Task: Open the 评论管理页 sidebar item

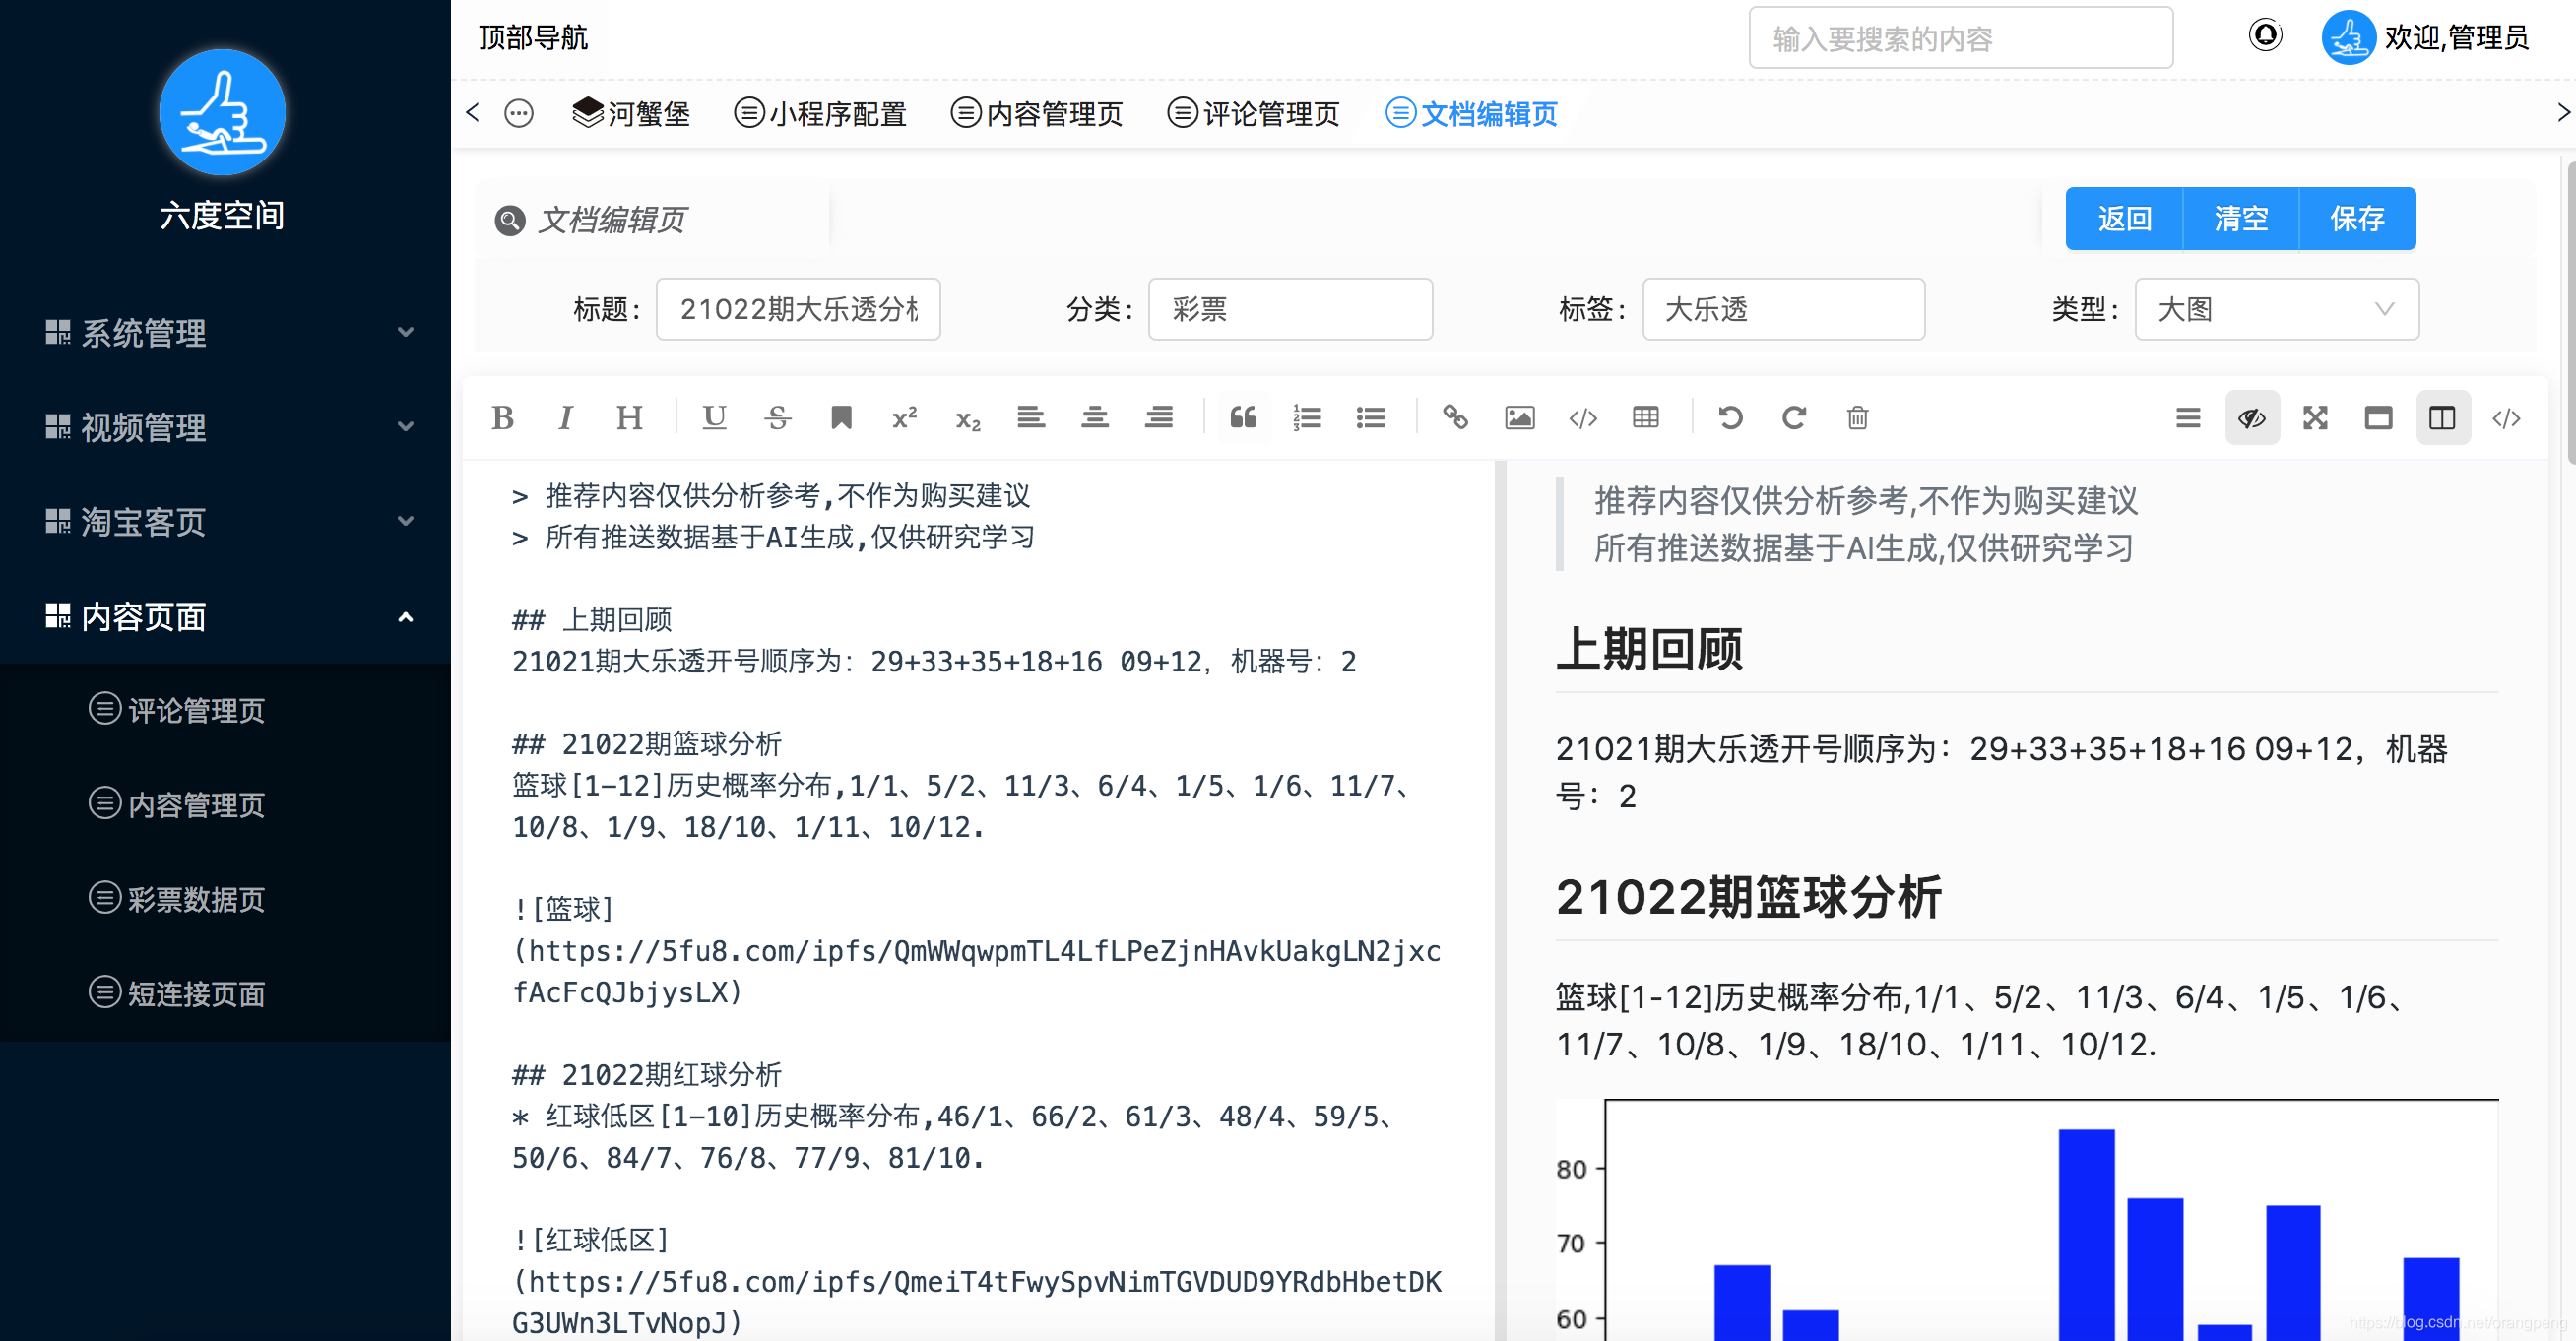Action: coord(225,710)
